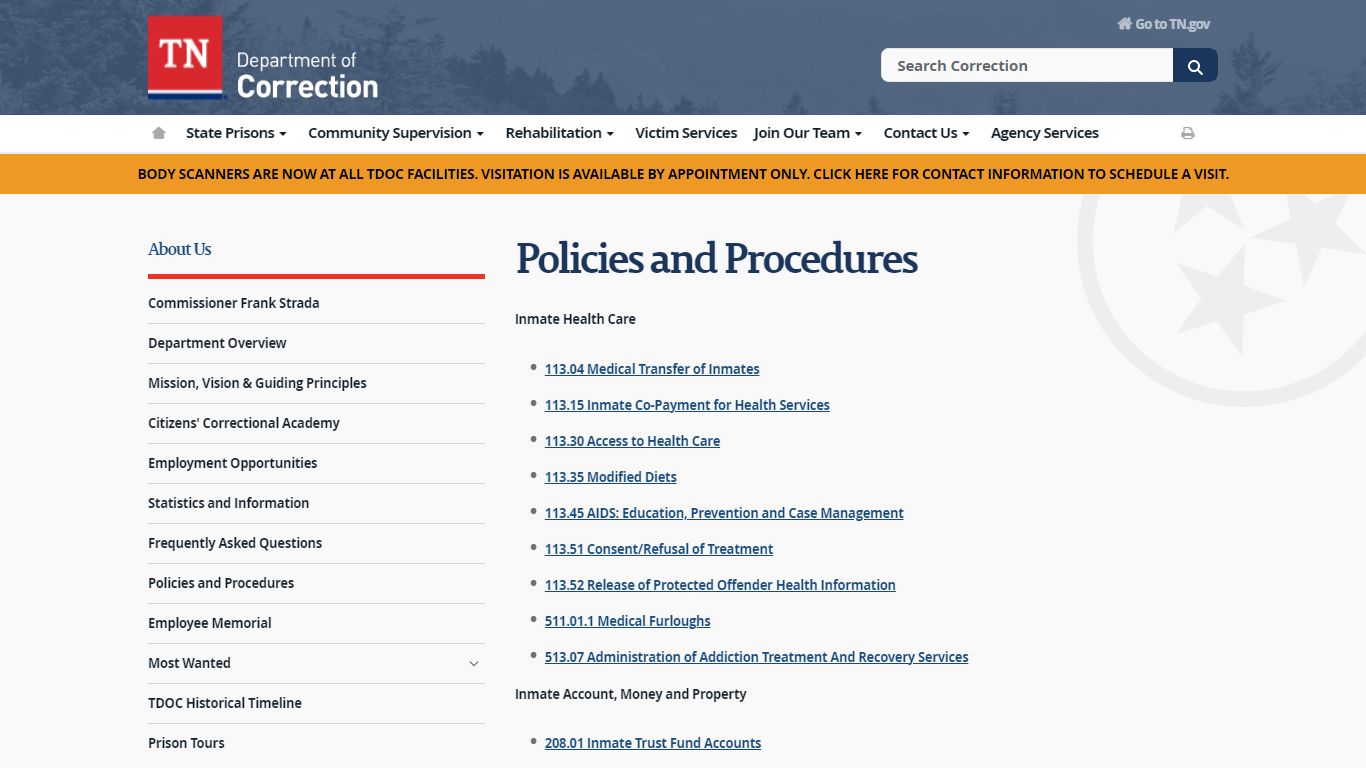Screen dimensions: 1366x768
Task: Open Employee Memorial page
Action: click(210, 623)
